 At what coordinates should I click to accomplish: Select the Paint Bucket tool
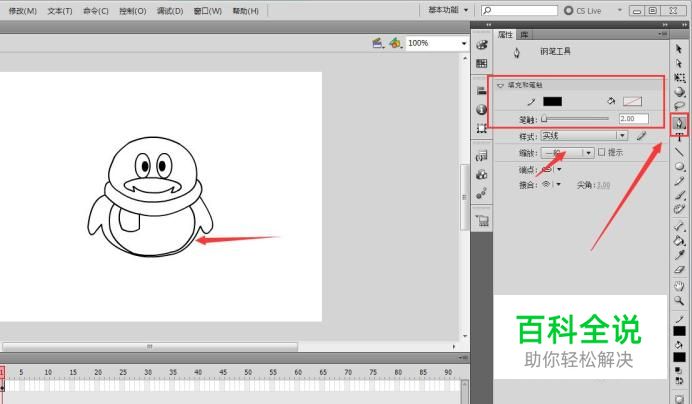[x=679, y=241]
